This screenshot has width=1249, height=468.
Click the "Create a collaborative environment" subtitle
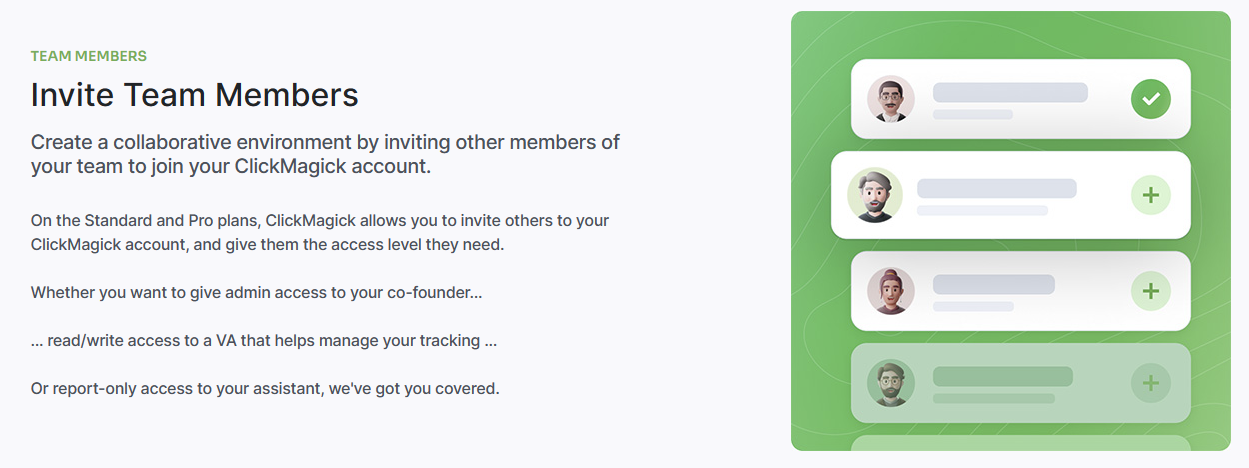coord(325,154)
